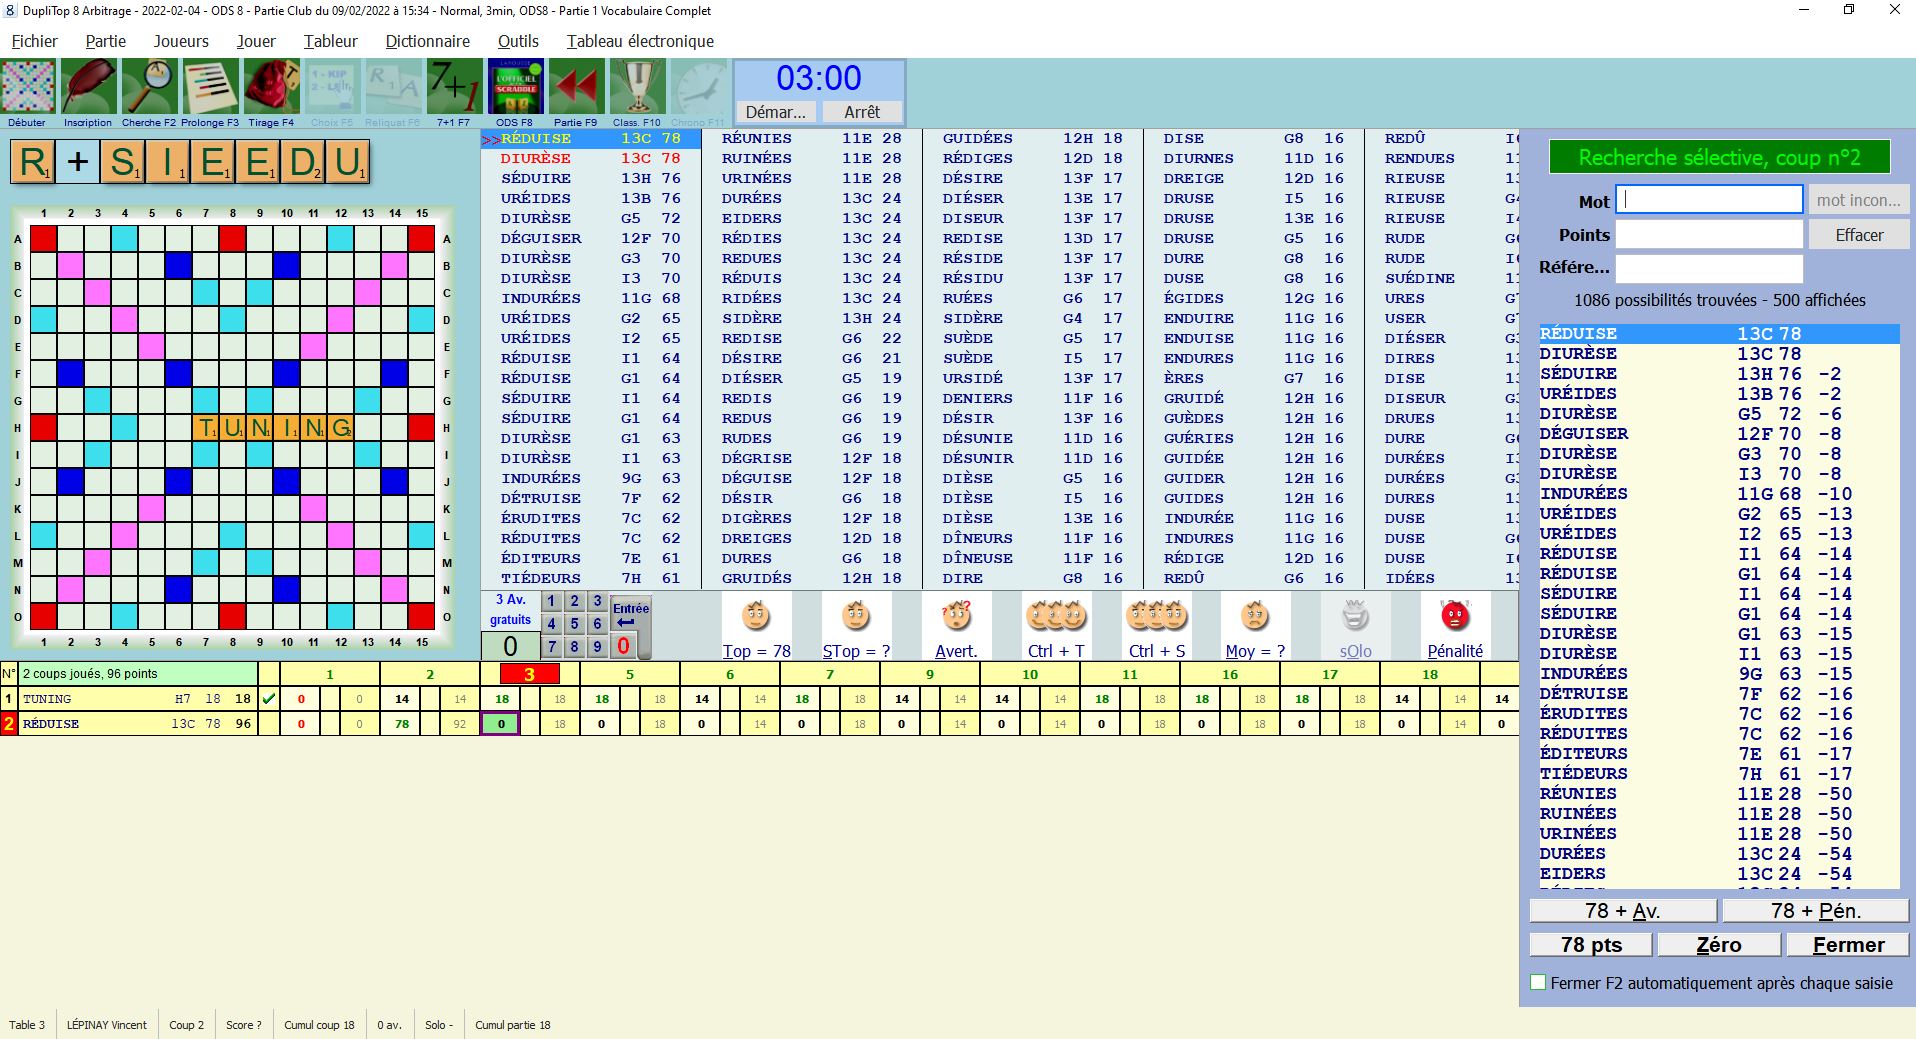Click the Avert. warning face icon
The height and width of the screenshot is (1039, 1916).
tap(956, 617)
